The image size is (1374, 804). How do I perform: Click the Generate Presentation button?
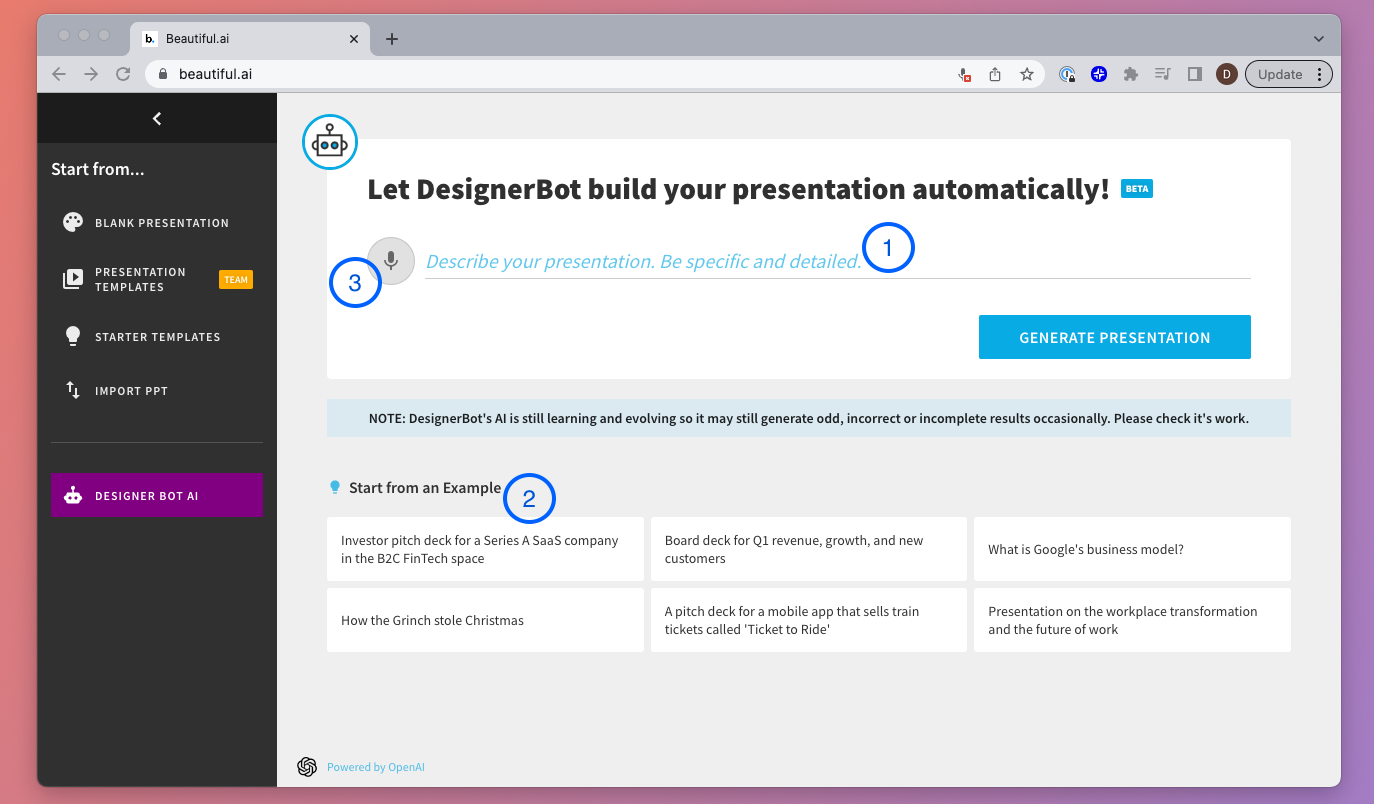coord(1115,337)
